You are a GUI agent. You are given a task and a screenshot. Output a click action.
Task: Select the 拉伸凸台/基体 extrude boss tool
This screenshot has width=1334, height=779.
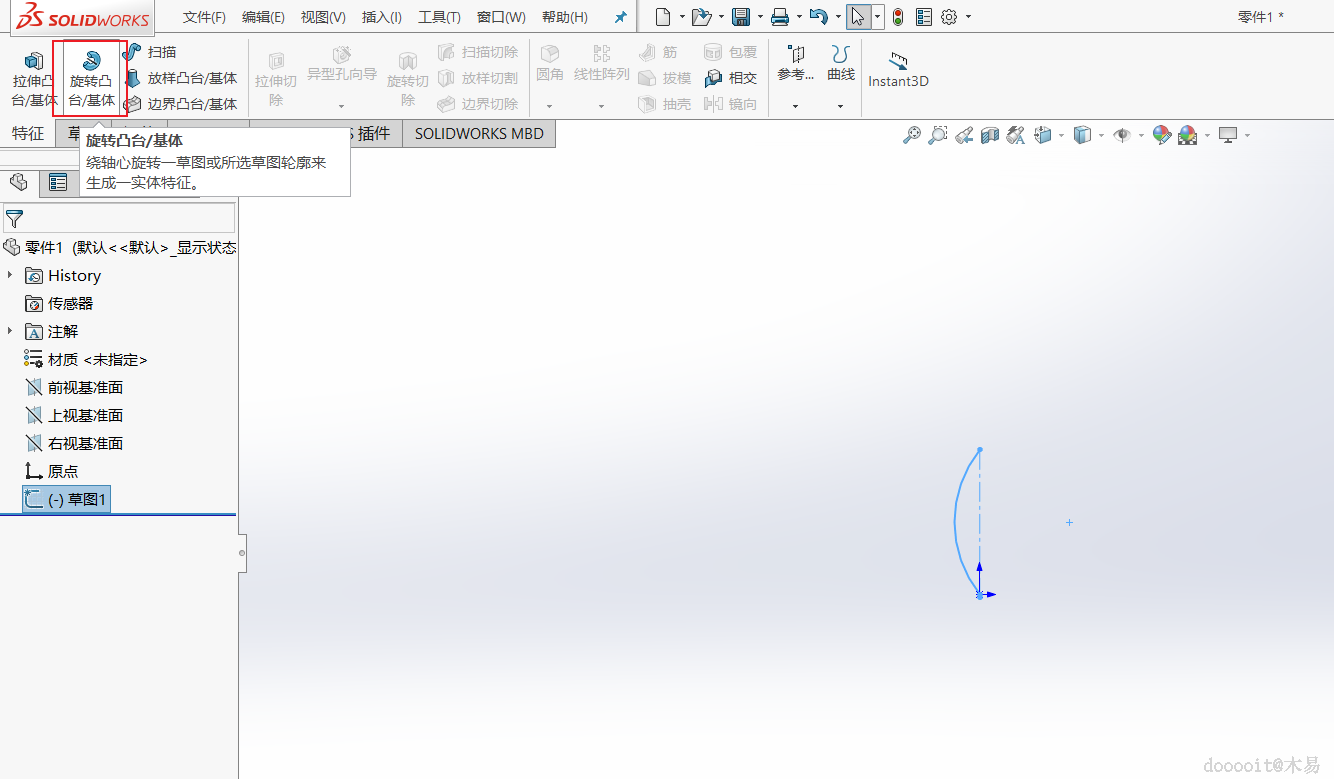point(34,79)
